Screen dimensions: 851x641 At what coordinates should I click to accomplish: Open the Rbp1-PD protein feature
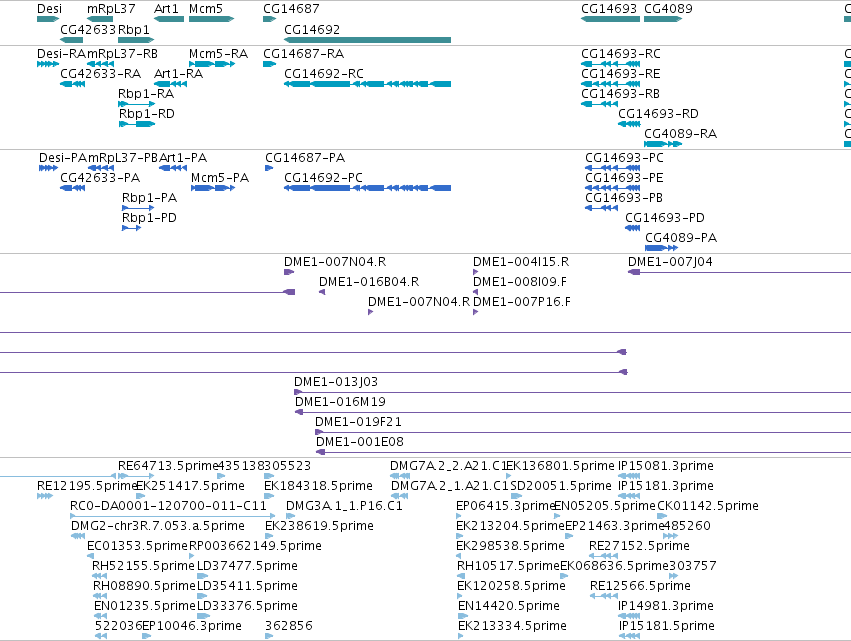[131, 228]
